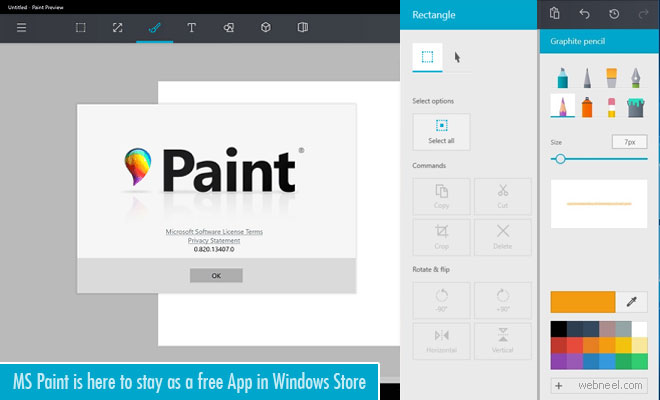This screenshot has width=660, height=400.
Task: Select the red palette color
Action: [559, 345]
